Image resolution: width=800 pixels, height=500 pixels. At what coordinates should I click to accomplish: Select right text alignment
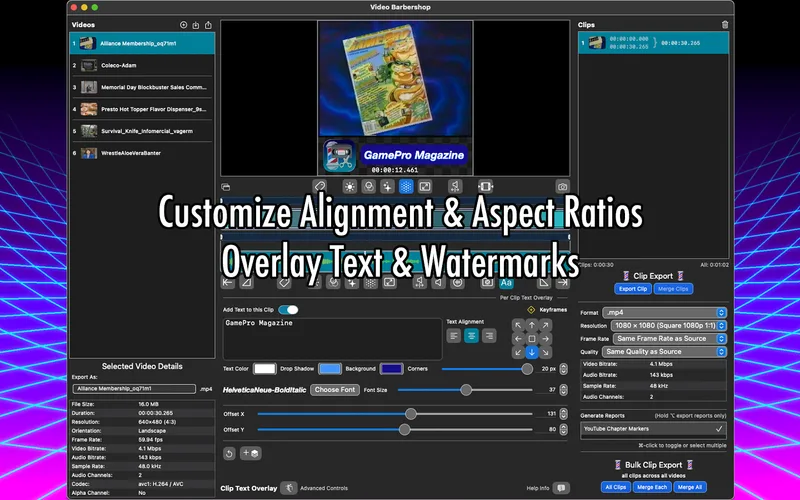coord(489,336)
